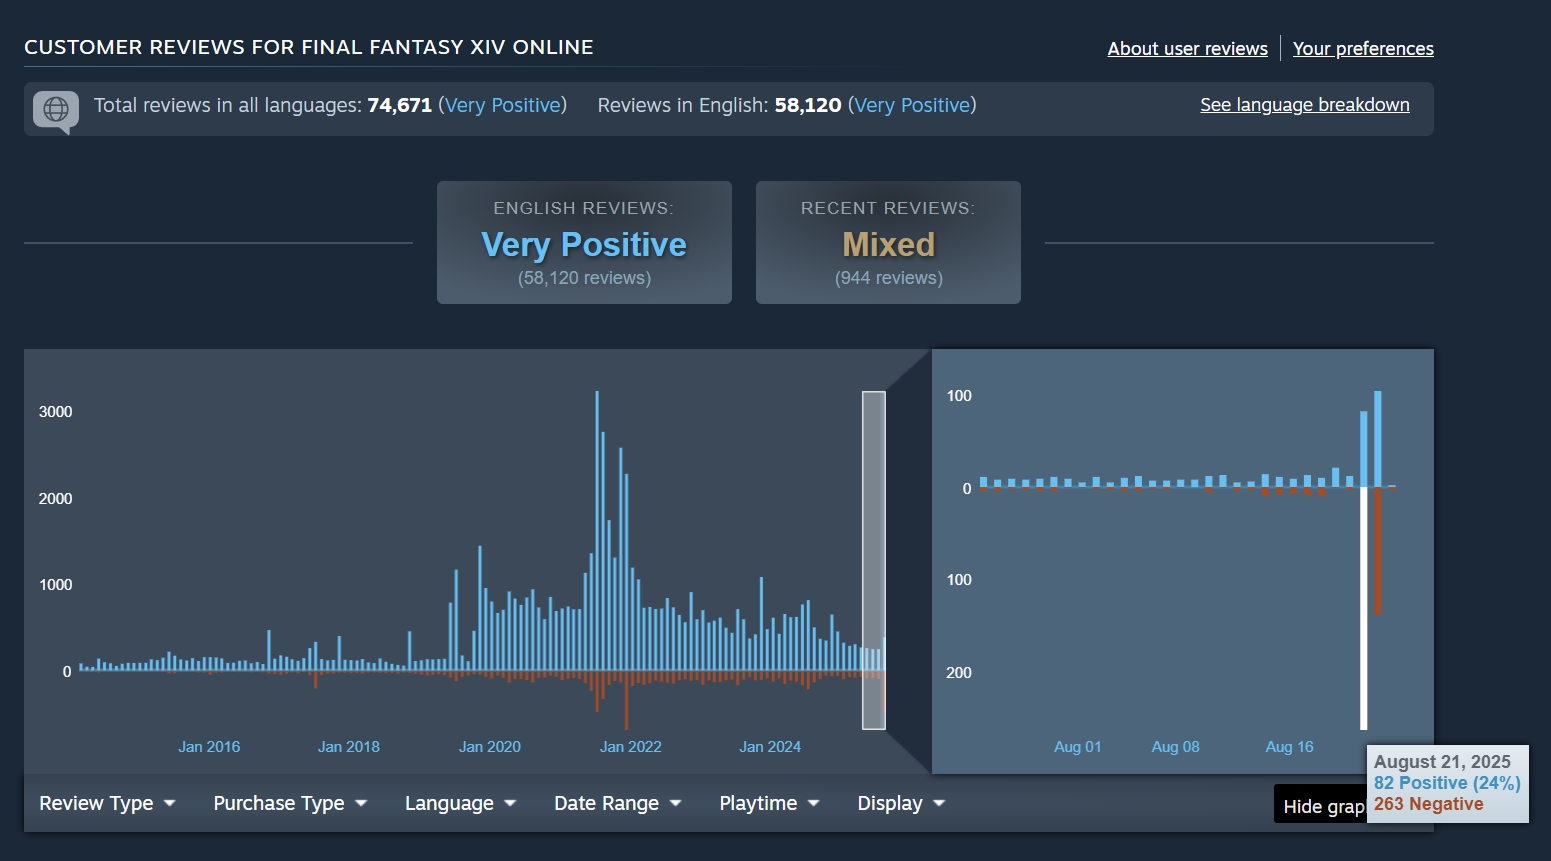The image size is (1551, 861).
Task: Click the "3000" y-axis value
Action: (x=56, y=412)
